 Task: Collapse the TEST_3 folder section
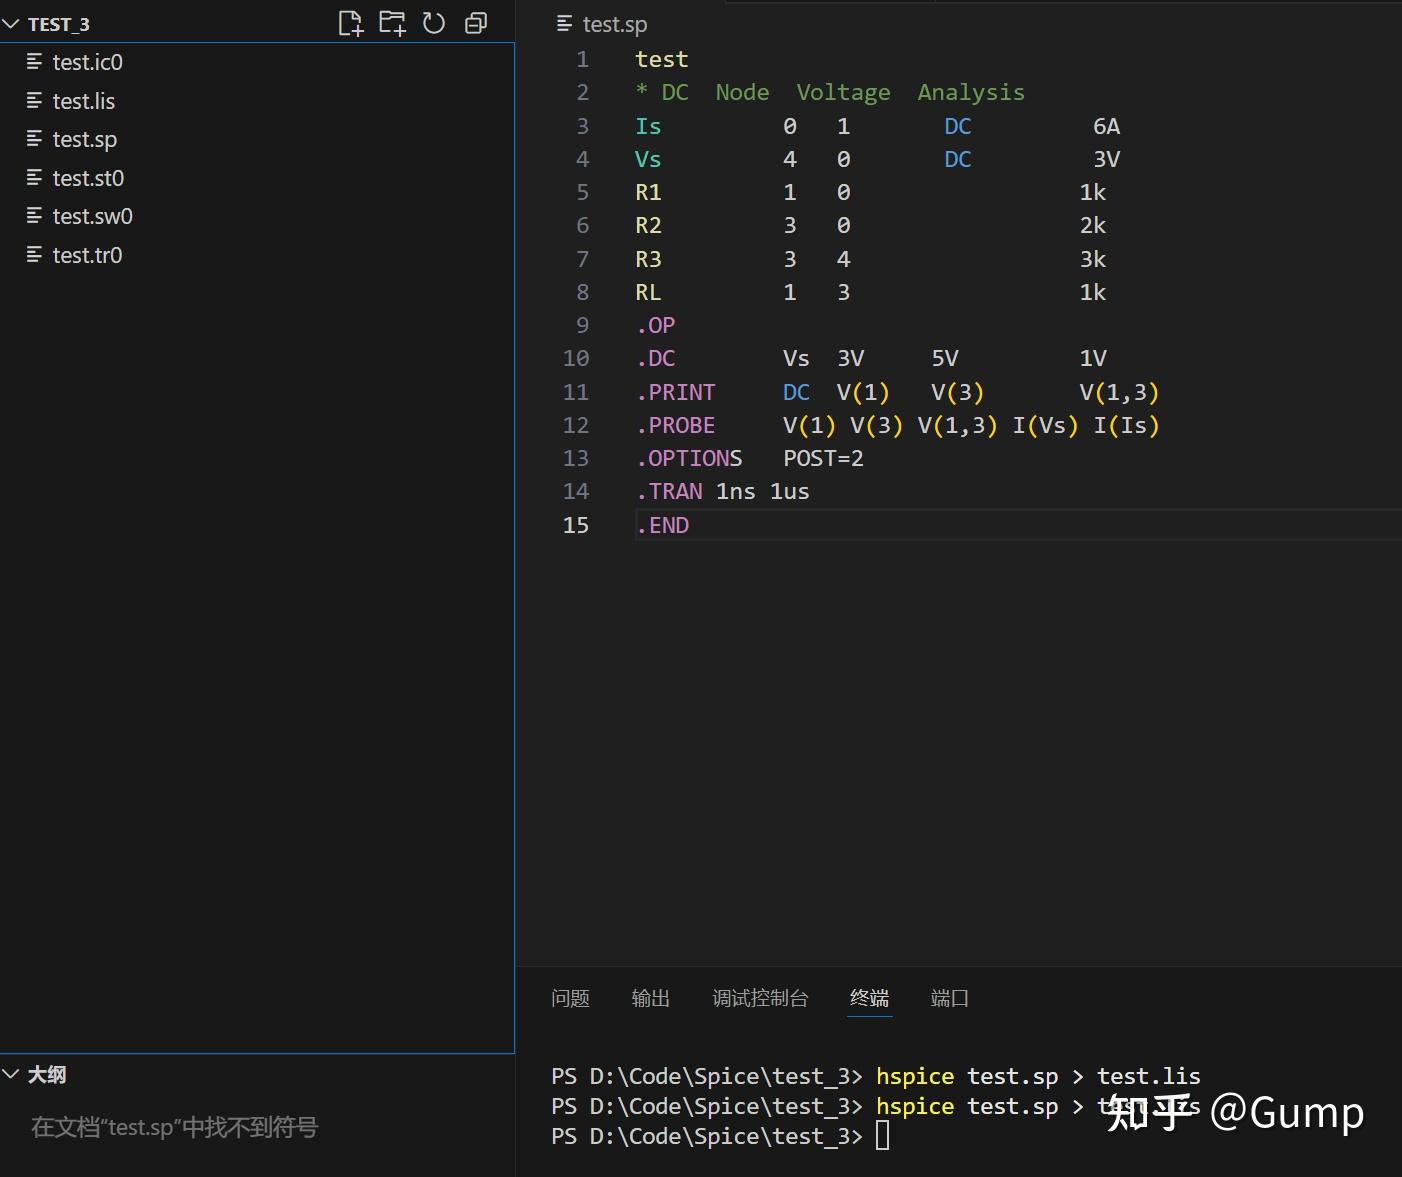tap(11, 24)
